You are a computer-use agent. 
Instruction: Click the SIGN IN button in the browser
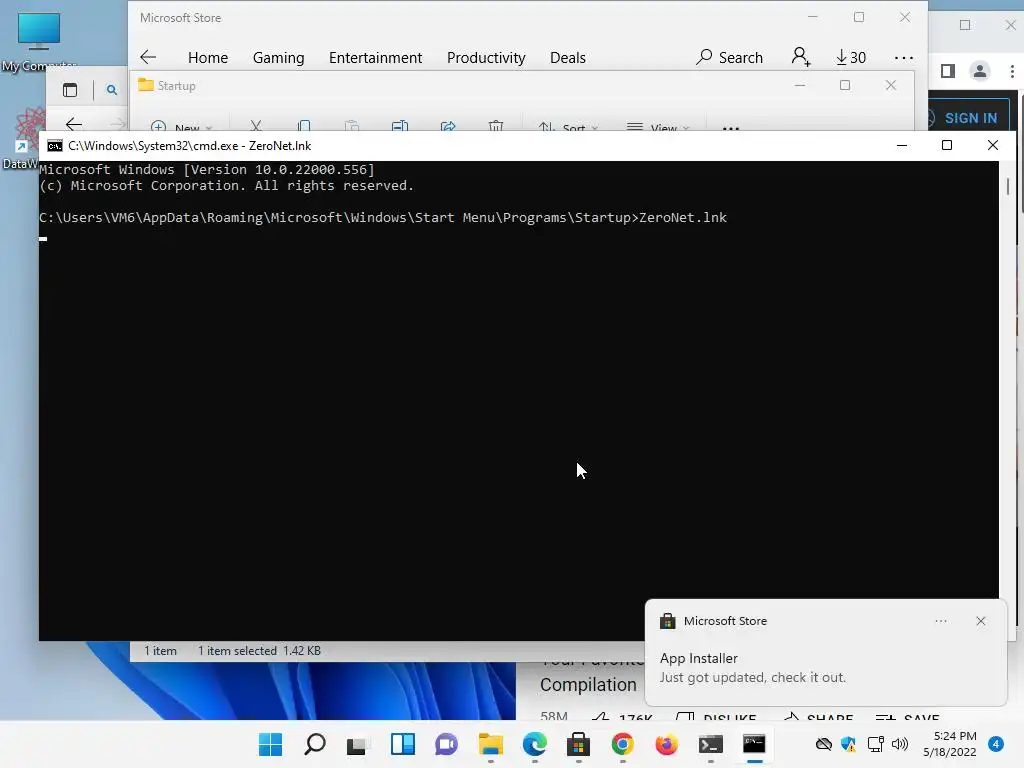coord(971,118)
